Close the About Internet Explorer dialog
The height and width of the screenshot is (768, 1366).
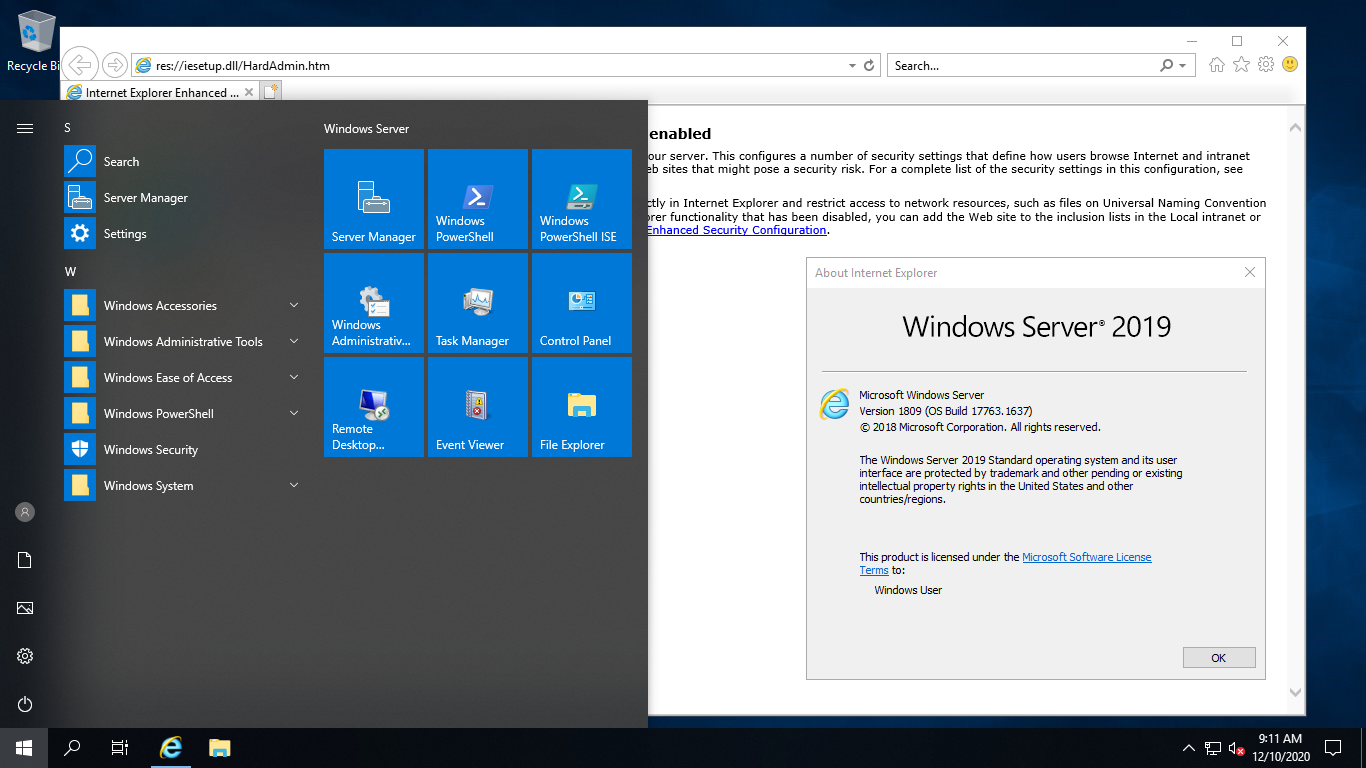1249,272
